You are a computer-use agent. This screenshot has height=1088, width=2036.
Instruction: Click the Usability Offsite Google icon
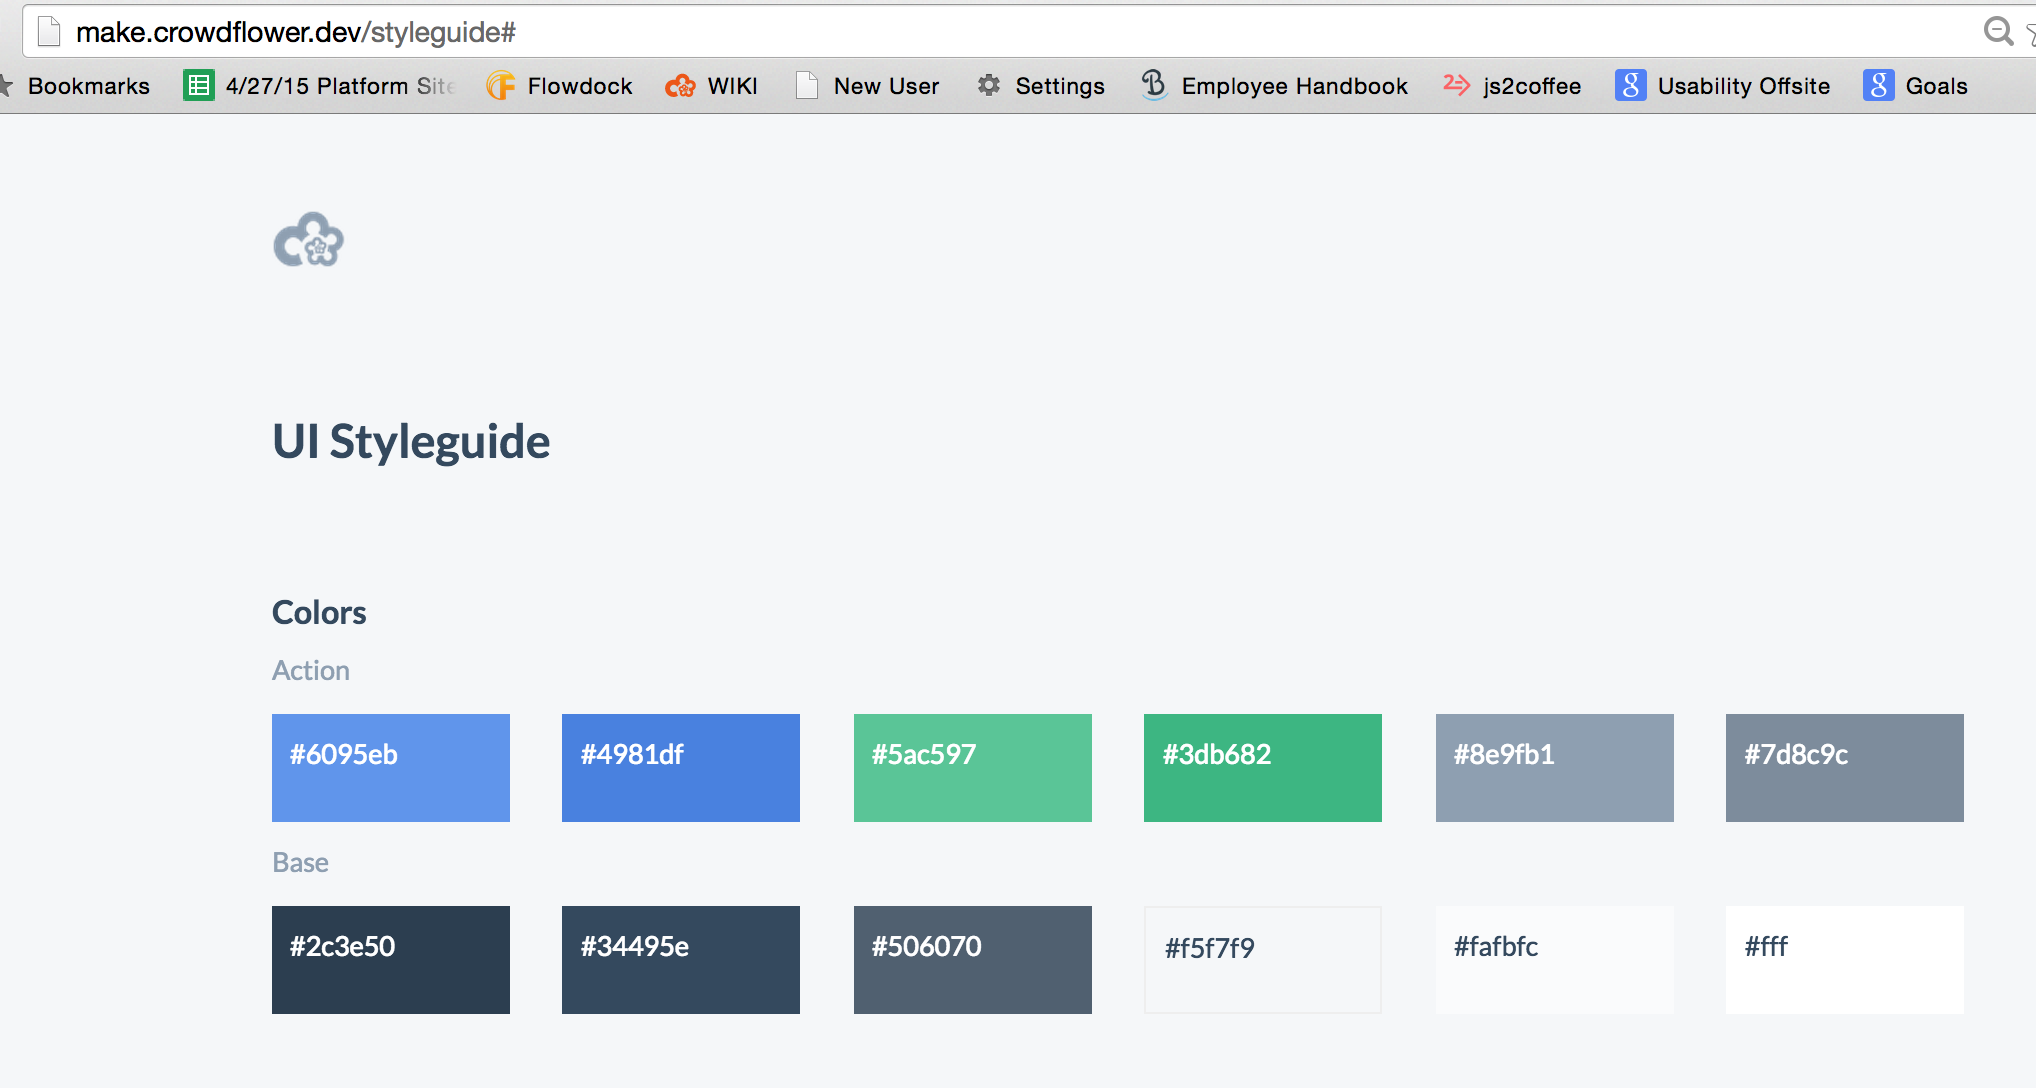[1630, 86]
